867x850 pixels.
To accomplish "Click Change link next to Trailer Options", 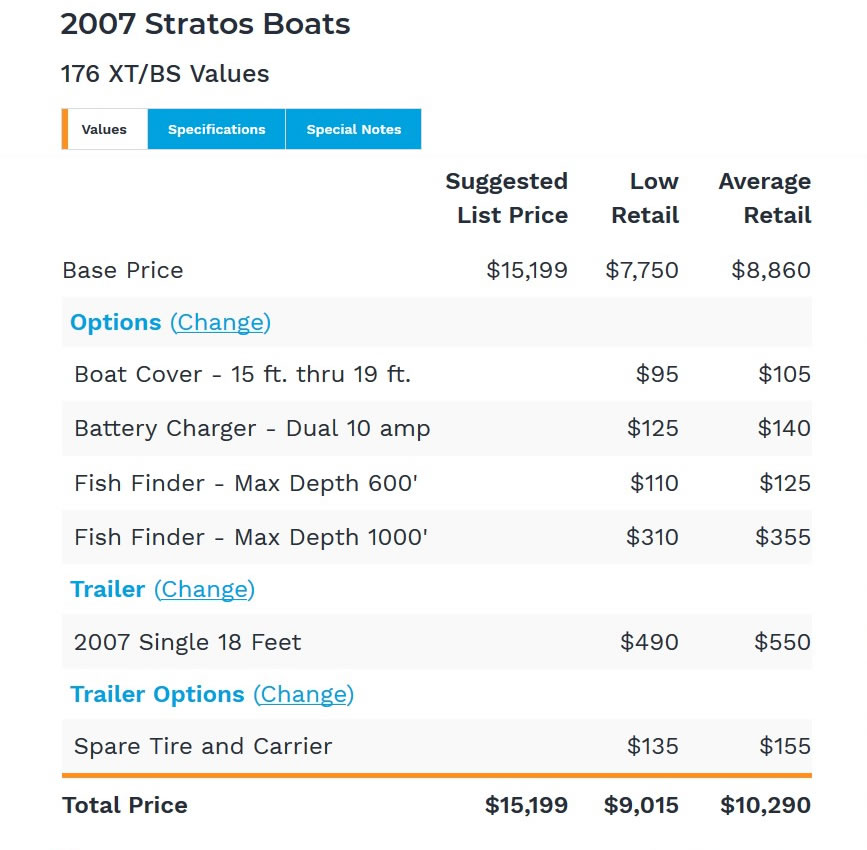I will point(304,694).
